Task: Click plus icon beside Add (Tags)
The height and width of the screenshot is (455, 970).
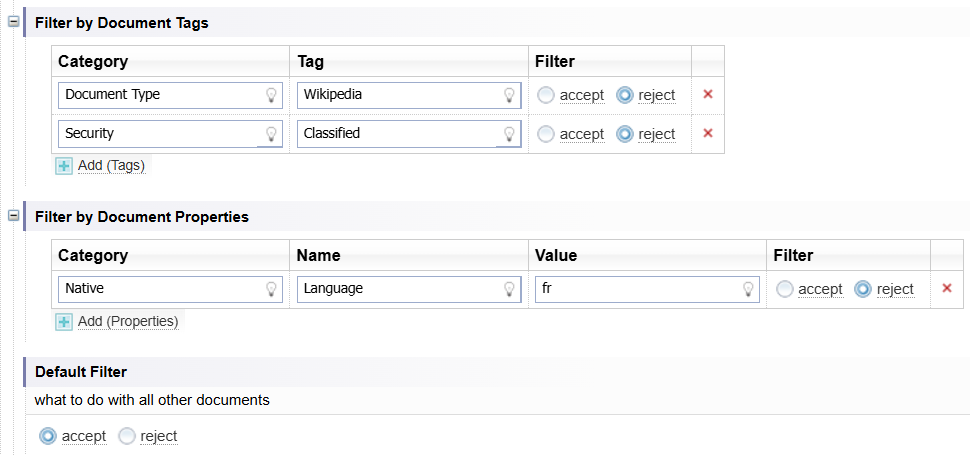Action: coord(65,165)
